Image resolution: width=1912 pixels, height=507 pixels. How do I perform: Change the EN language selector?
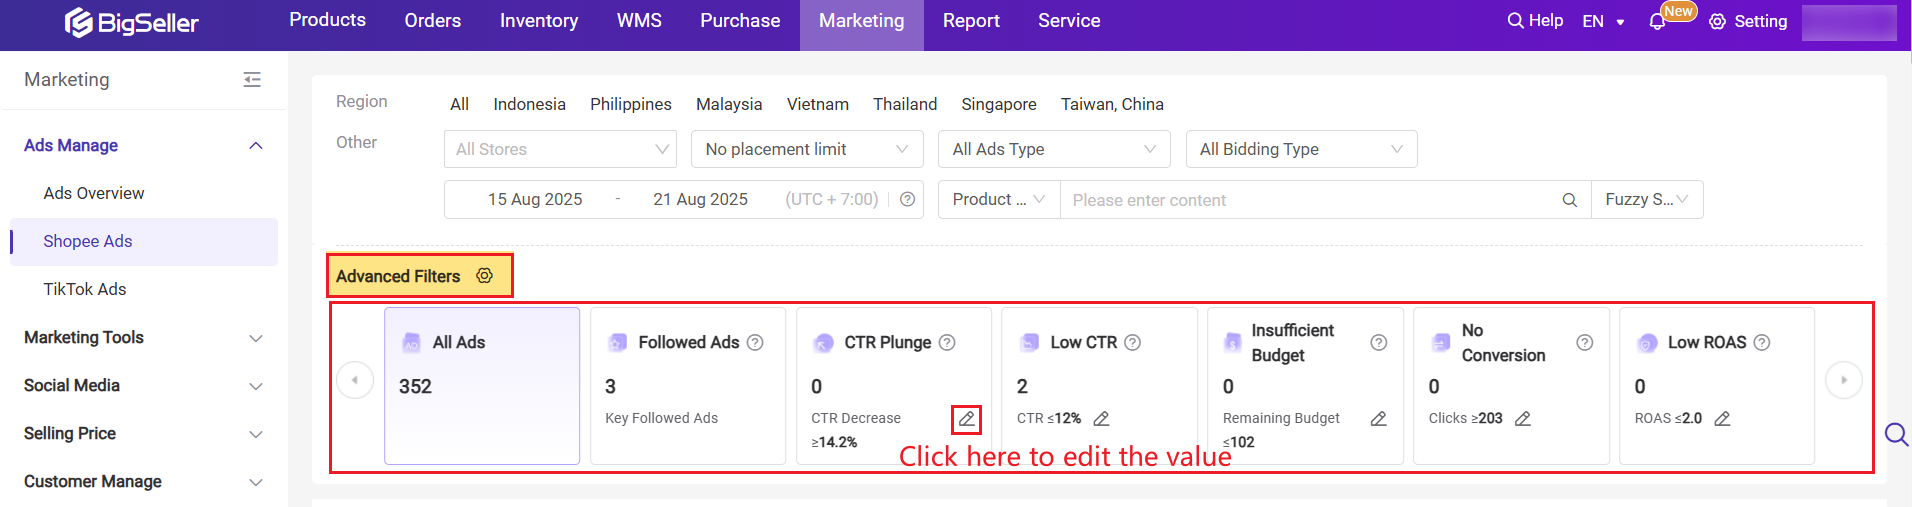click(x=1603, y=21)
